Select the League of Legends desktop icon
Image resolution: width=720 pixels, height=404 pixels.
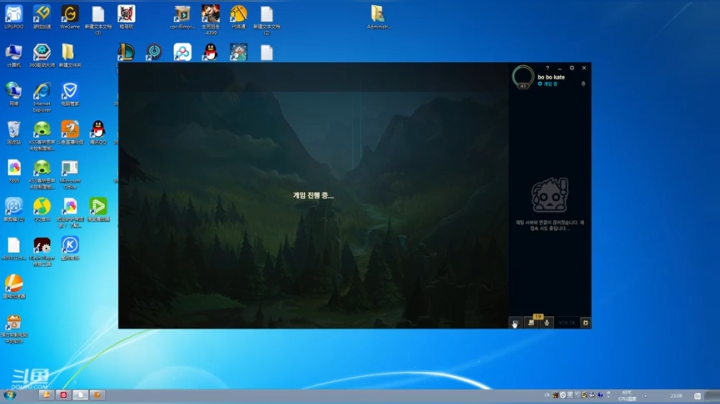[126, 52]
